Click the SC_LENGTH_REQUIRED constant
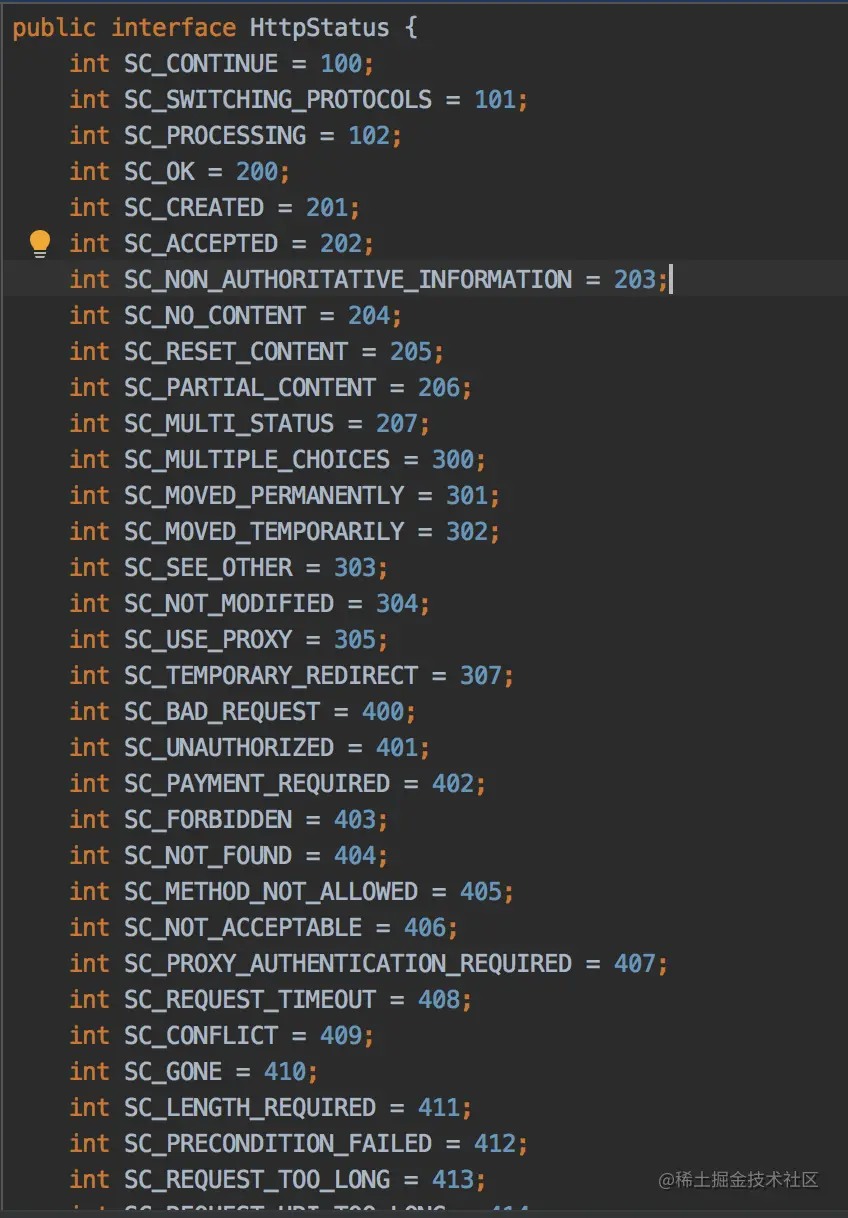 tap(250, 1107)
